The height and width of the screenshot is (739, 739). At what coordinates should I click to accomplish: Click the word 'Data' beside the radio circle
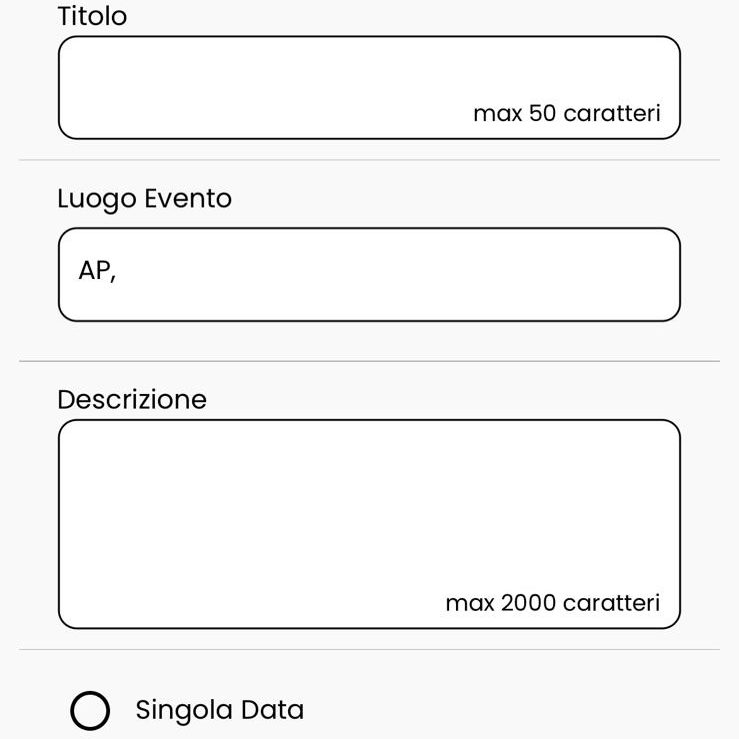(272, 710)
